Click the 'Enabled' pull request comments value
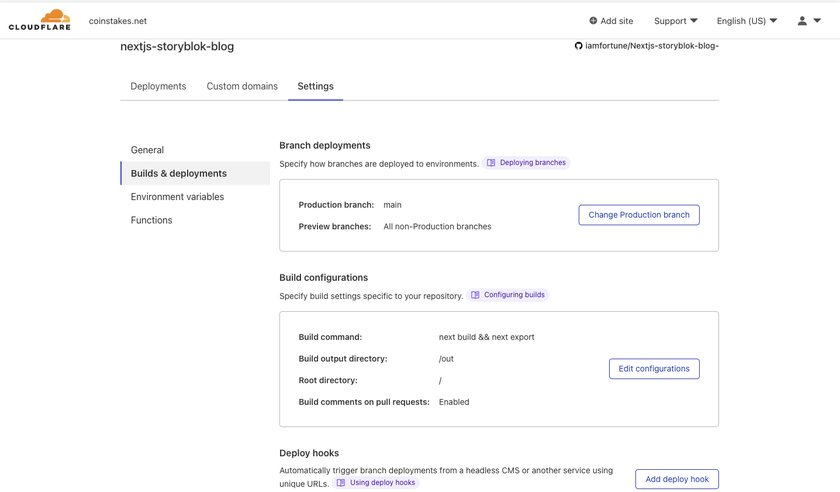This screenshot has width=840, height=492. point(454,402)
